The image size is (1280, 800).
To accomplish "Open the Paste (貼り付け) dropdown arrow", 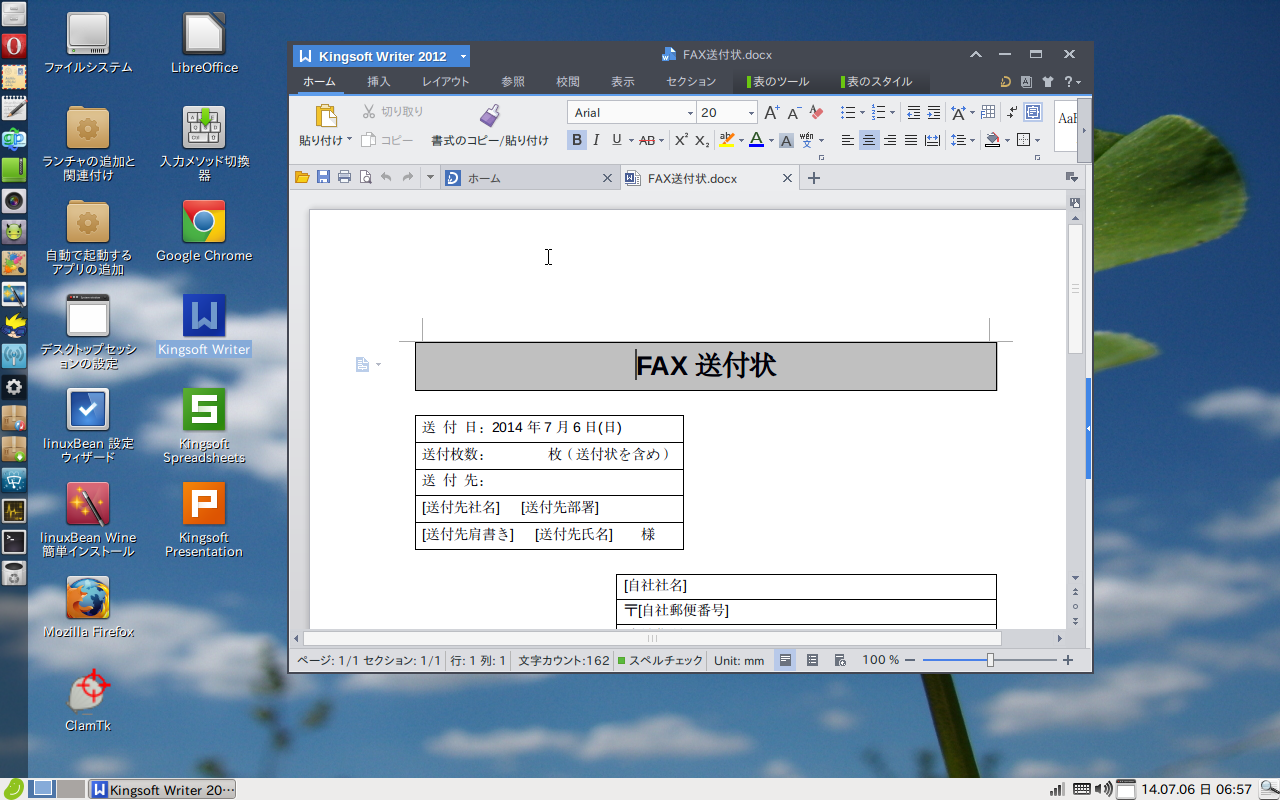I will pos(349,141).
